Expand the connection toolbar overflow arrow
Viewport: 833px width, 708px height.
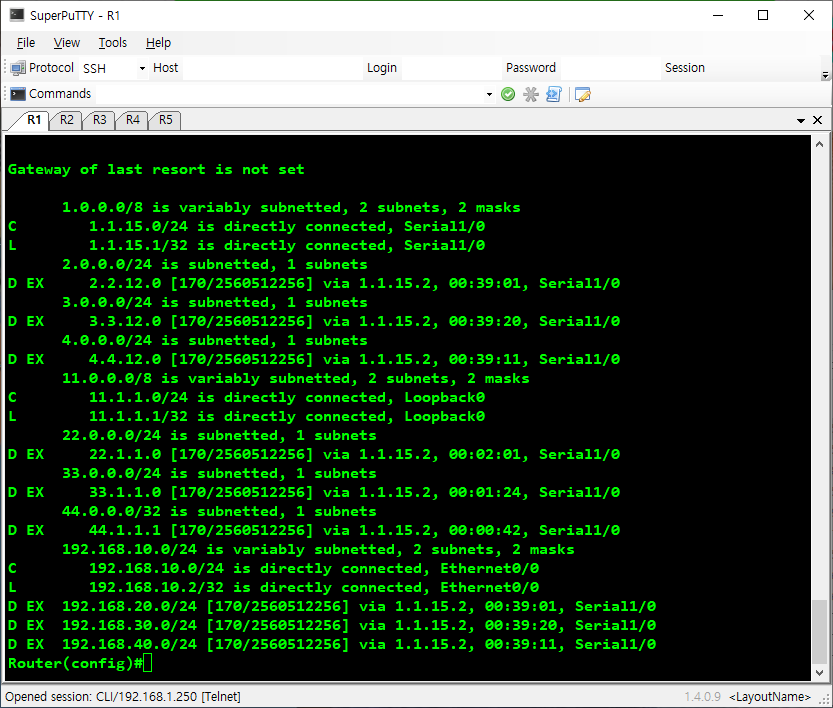pyautogui.click(x=825, y=75)
